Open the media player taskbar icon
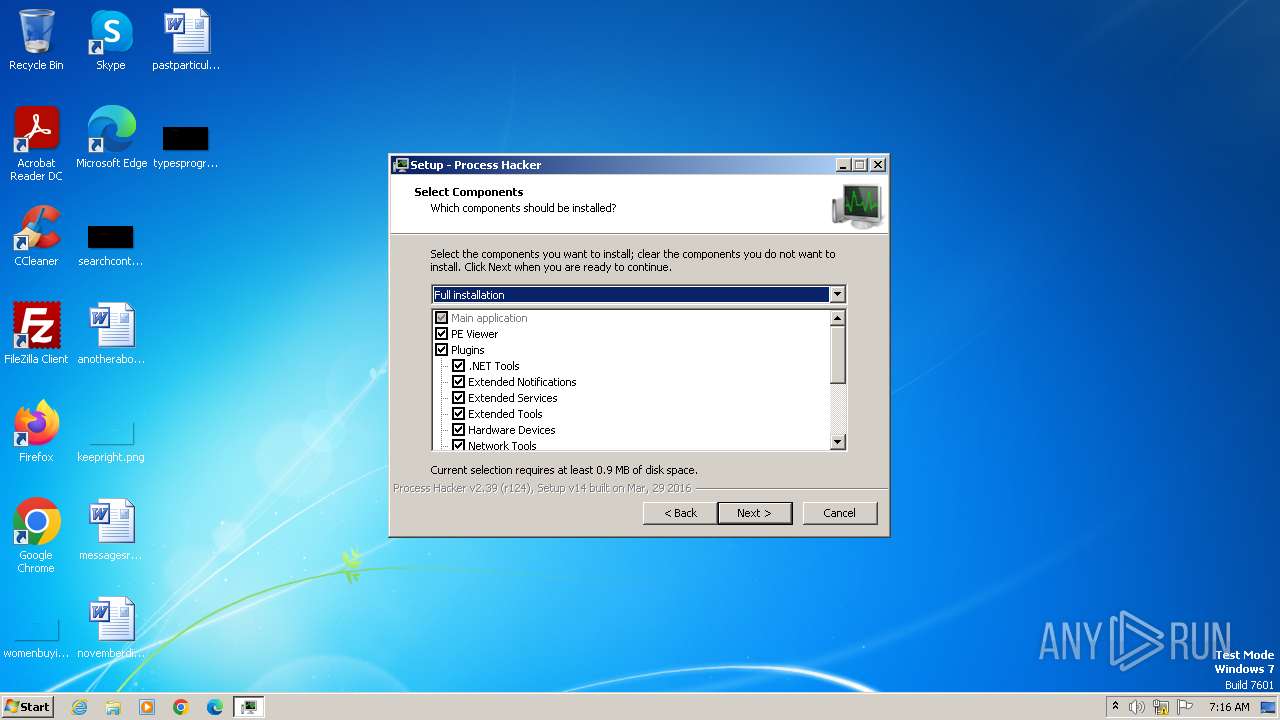The width and height of the screenshot is (1280, 720). click(x=147, y=707)
